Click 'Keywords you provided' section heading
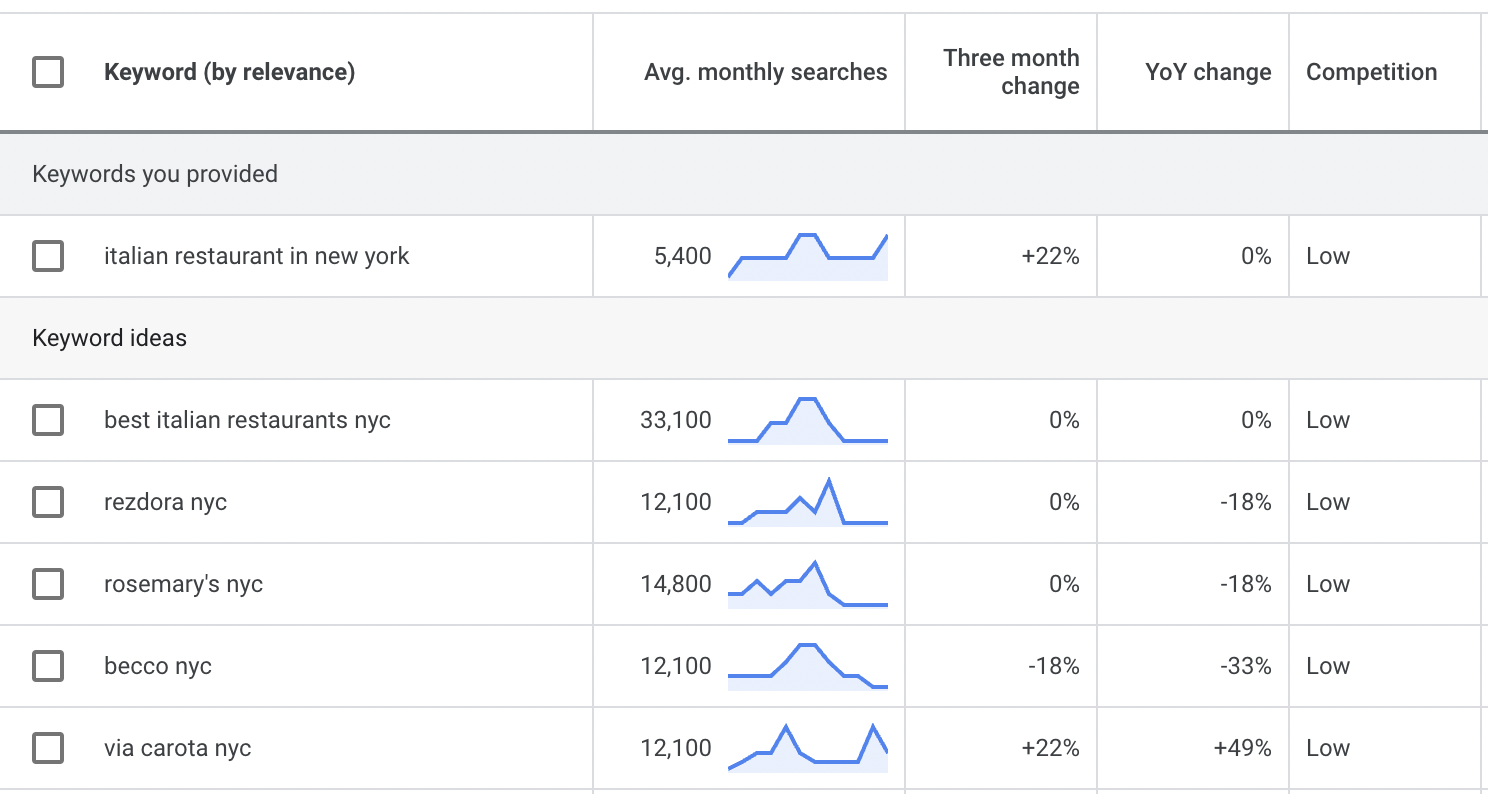Image resolution: width=1488 pixels, height=794 pixels. (155, 174)
